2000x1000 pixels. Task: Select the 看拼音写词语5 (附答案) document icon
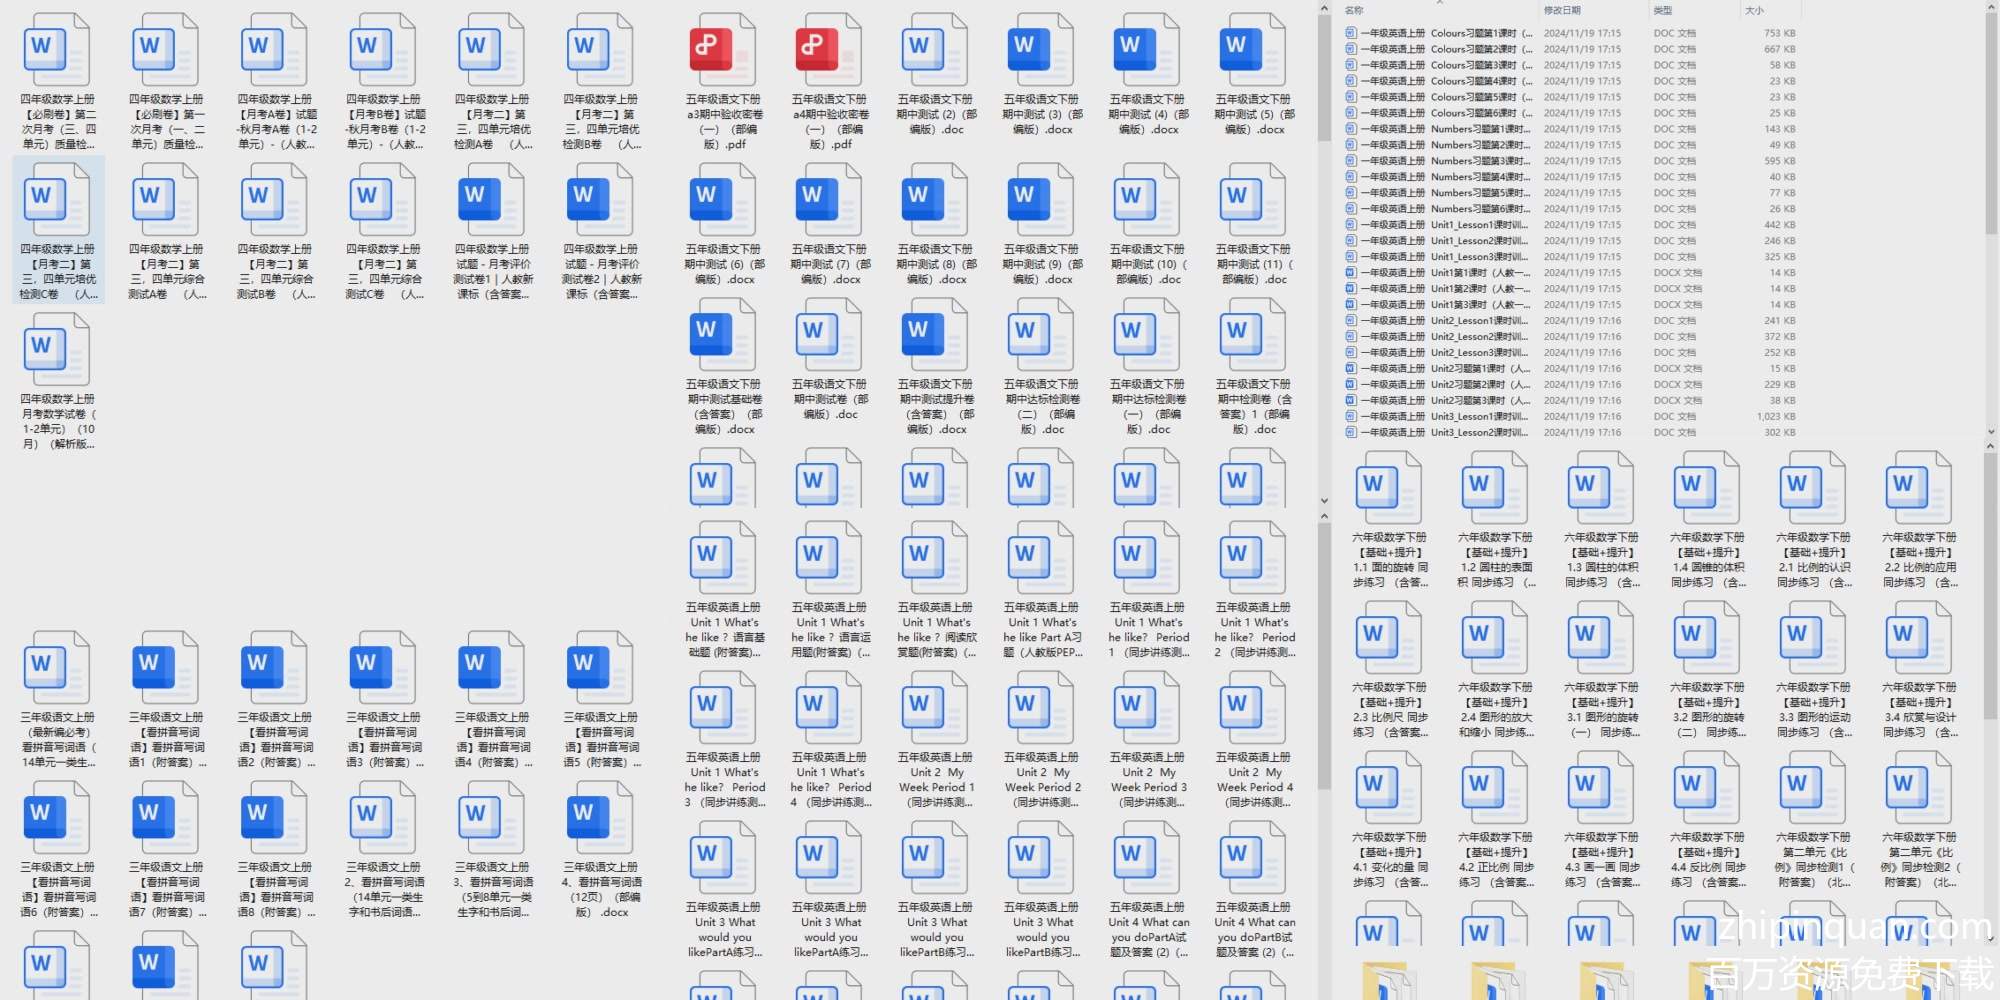click(601, 667)
